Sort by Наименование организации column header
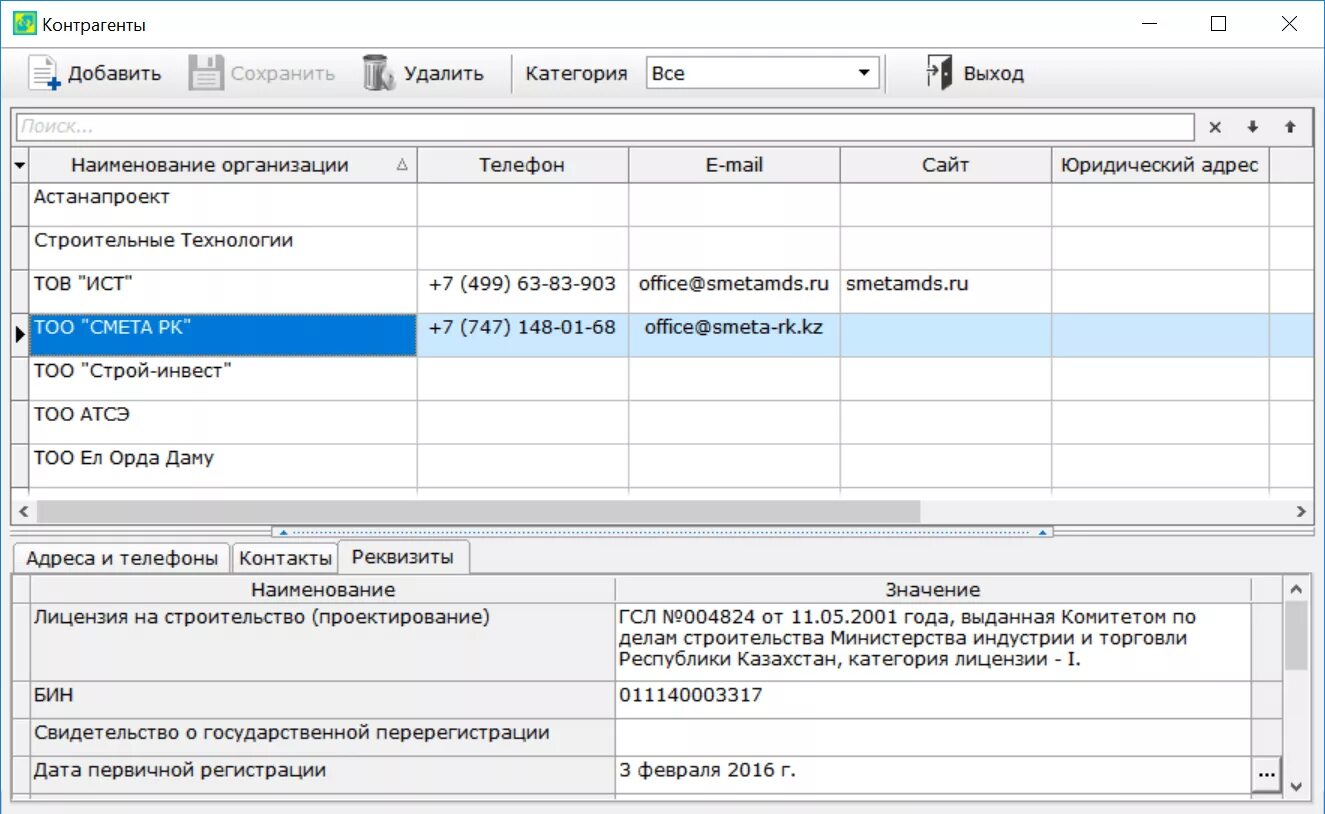 (x=223, y=165)
